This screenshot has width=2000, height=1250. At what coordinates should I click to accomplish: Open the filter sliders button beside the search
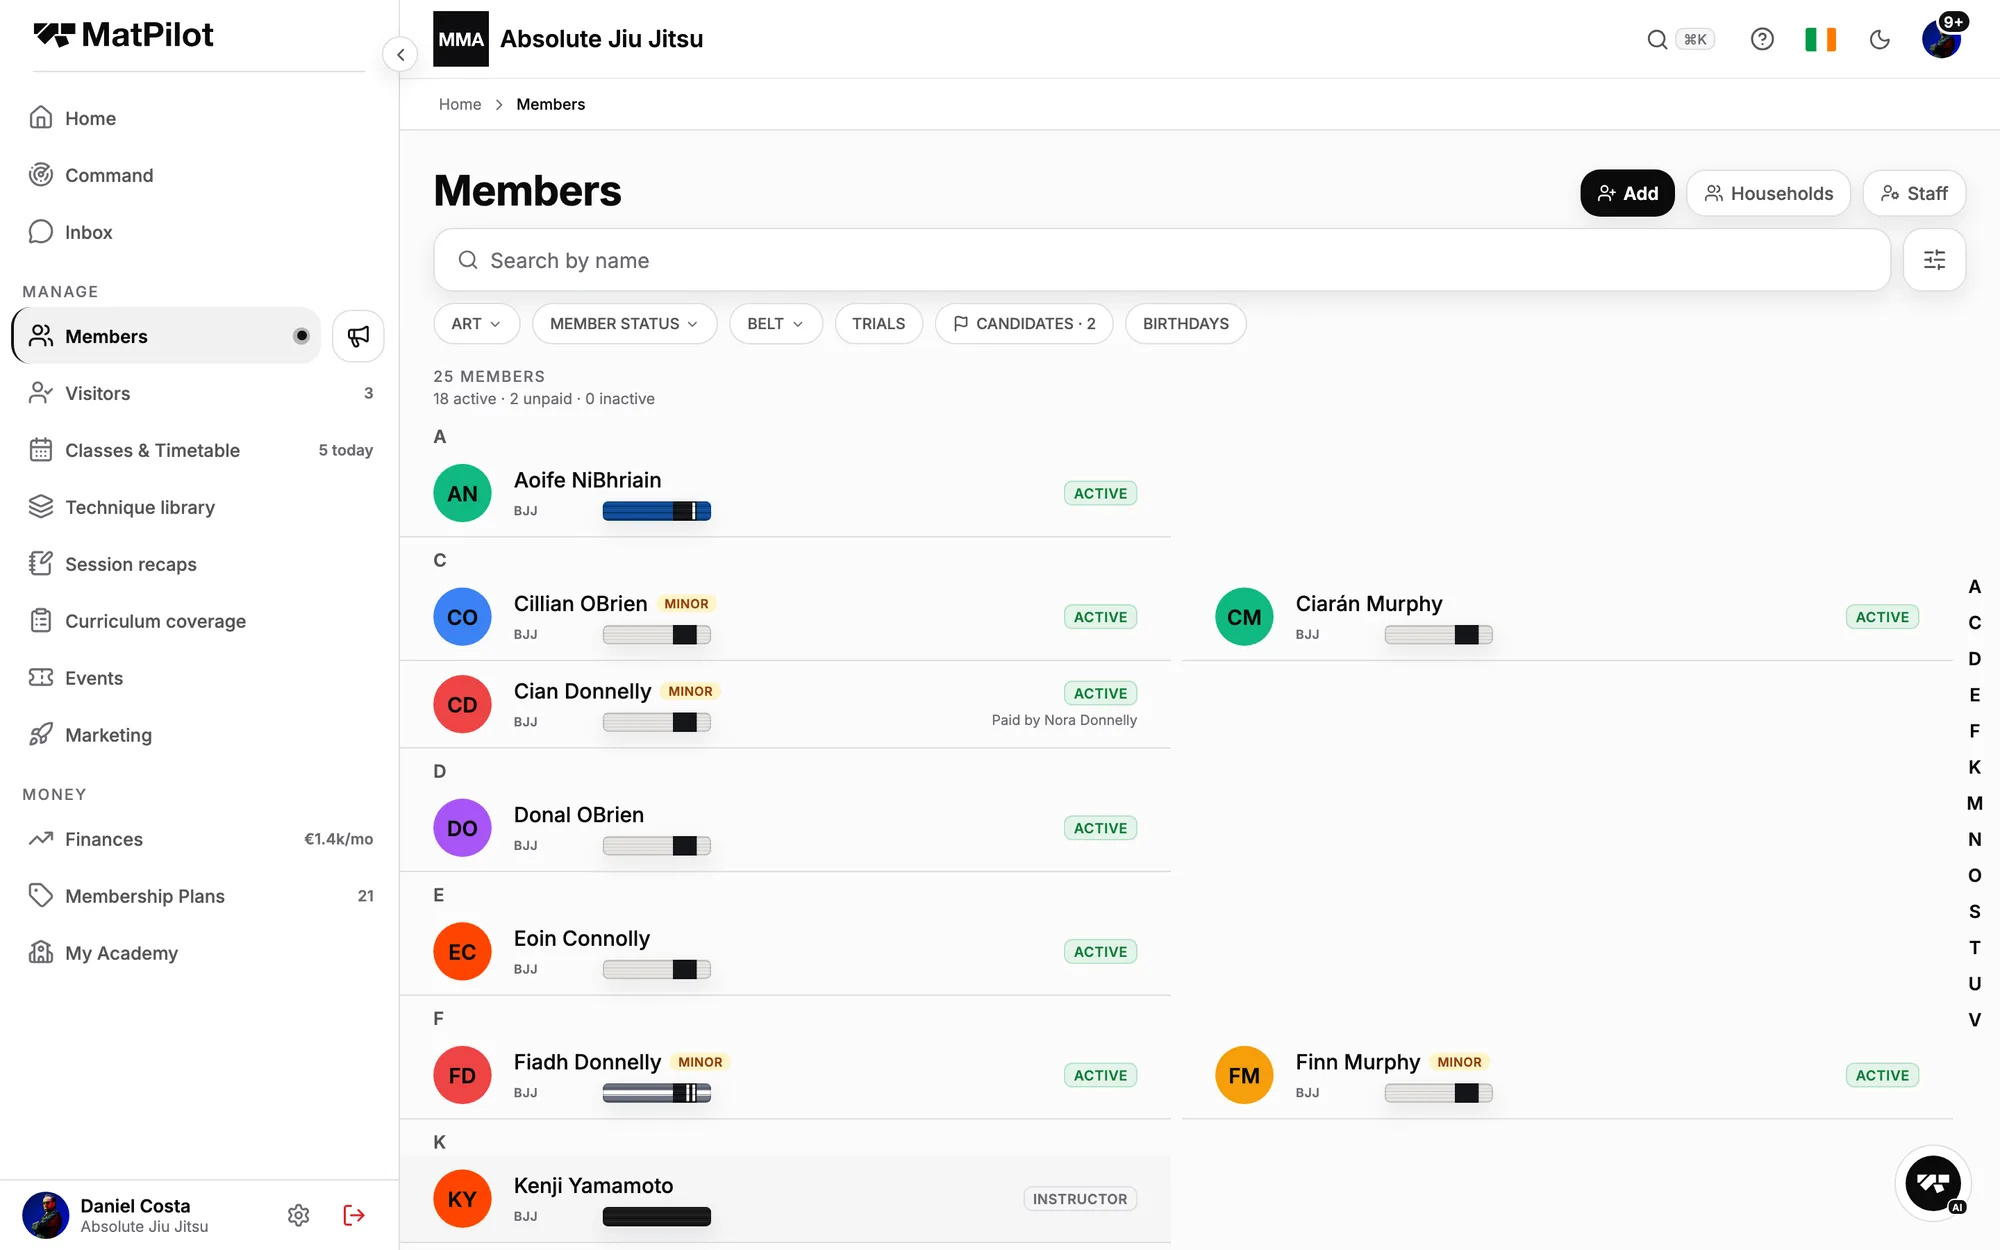[1934, 260]
